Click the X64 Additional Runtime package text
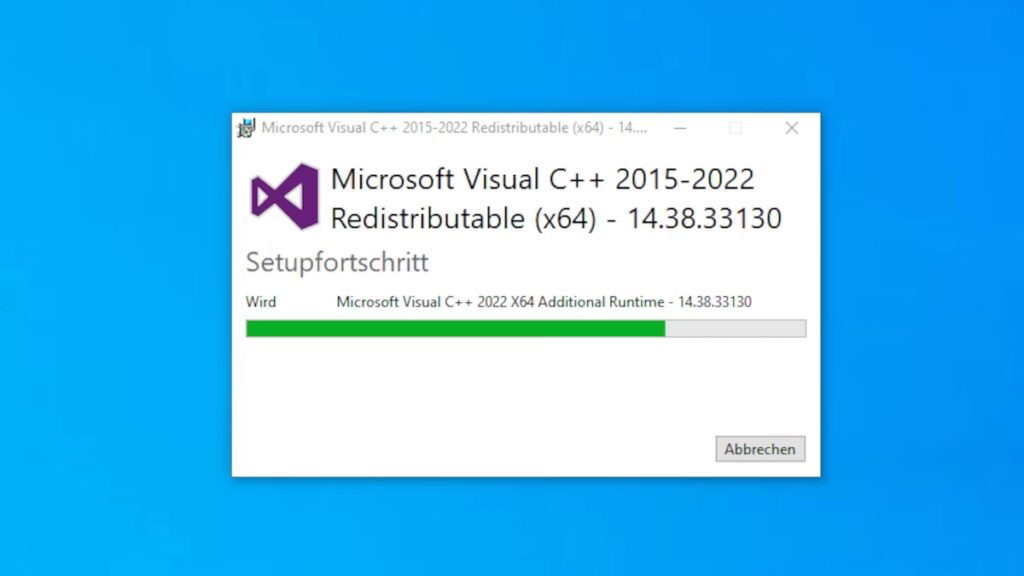 [x=587, y=302]
